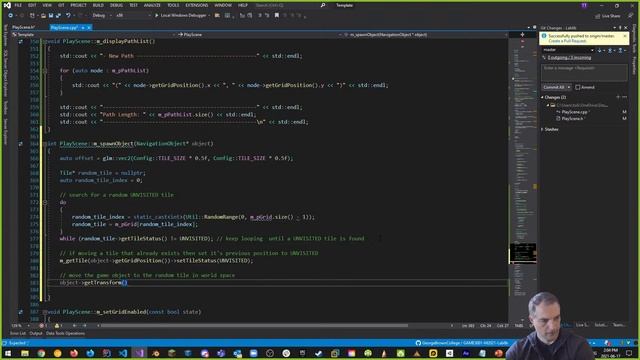This screenshot has height=360, width=640.
Task: Open the Data Tools Operations tab
Action: click(65, 333)
